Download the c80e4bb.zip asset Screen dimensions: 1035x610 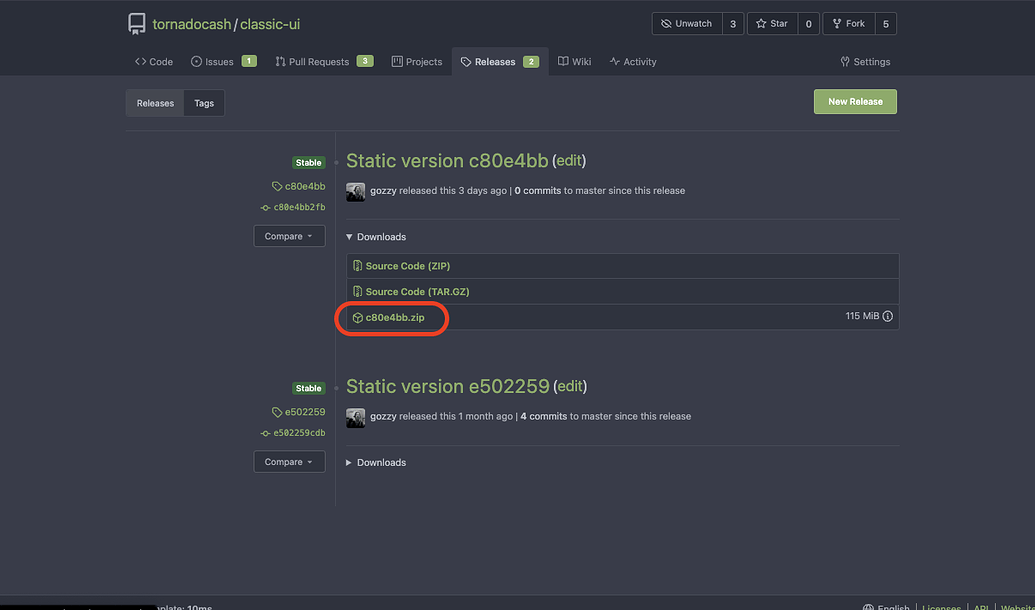coord(394,318)
